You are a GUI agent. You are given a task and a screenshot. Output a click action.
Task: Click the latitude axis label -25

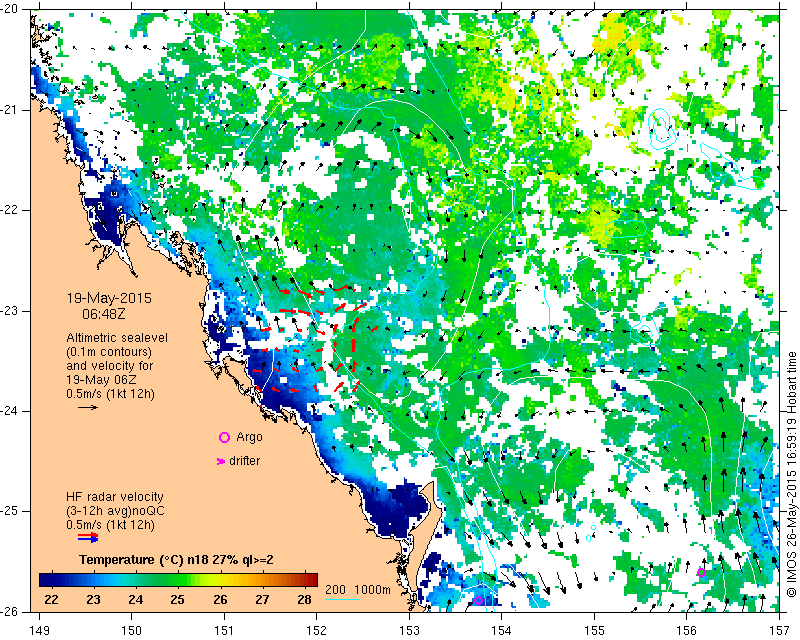(11, 511)
